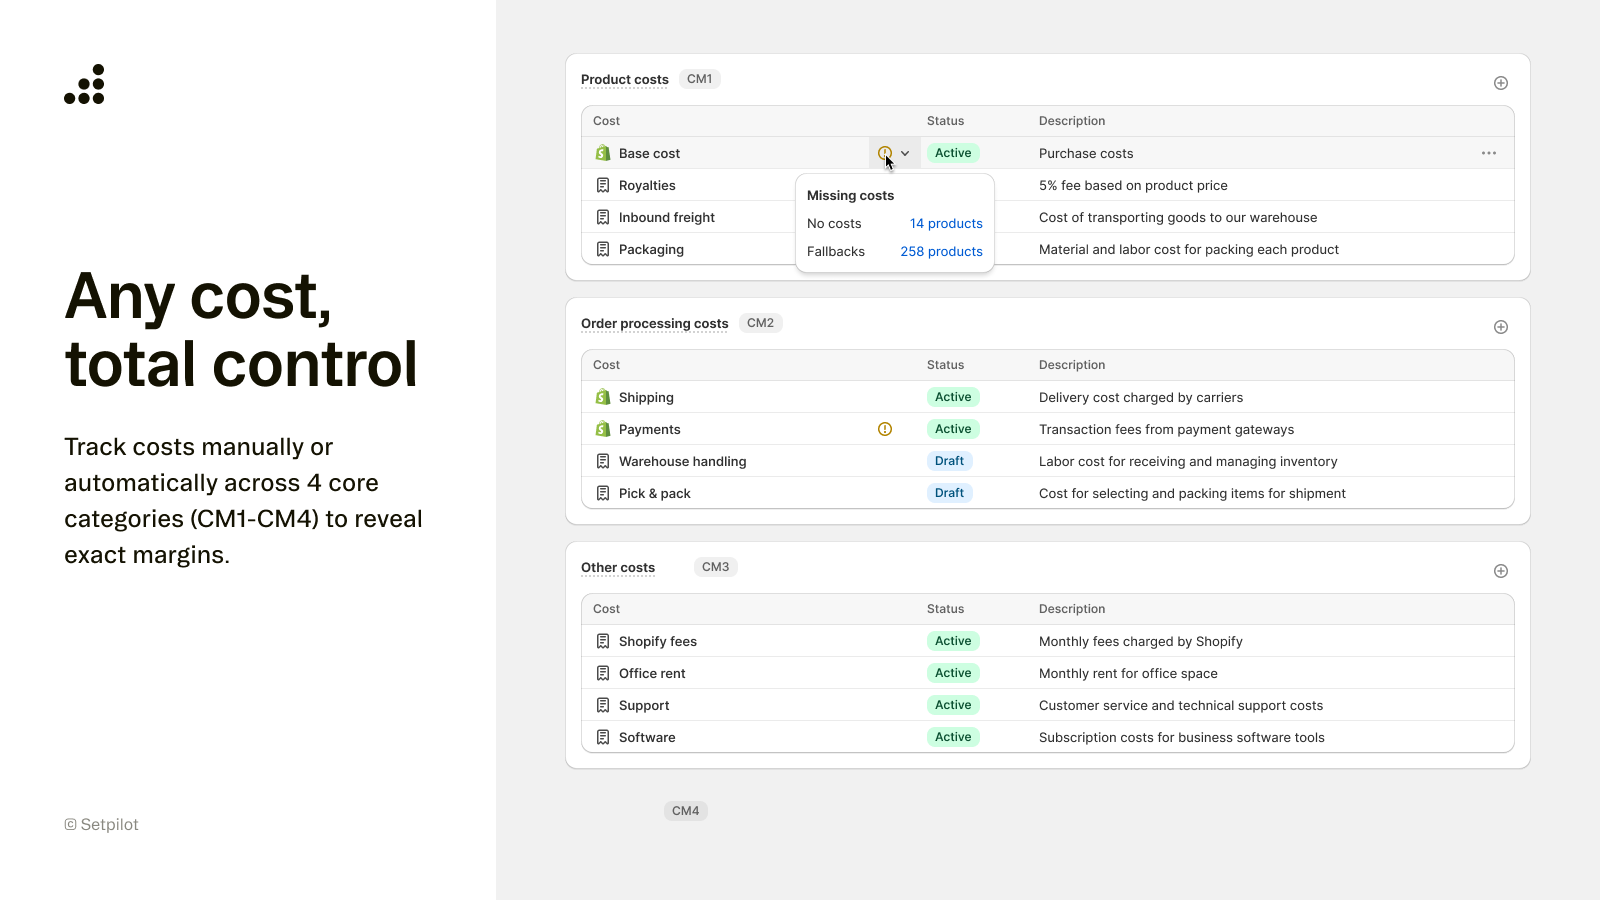Expand the Base cost chevron dropdown
The width and height of the screenshot is (1600, 900).
pos(905,153)
